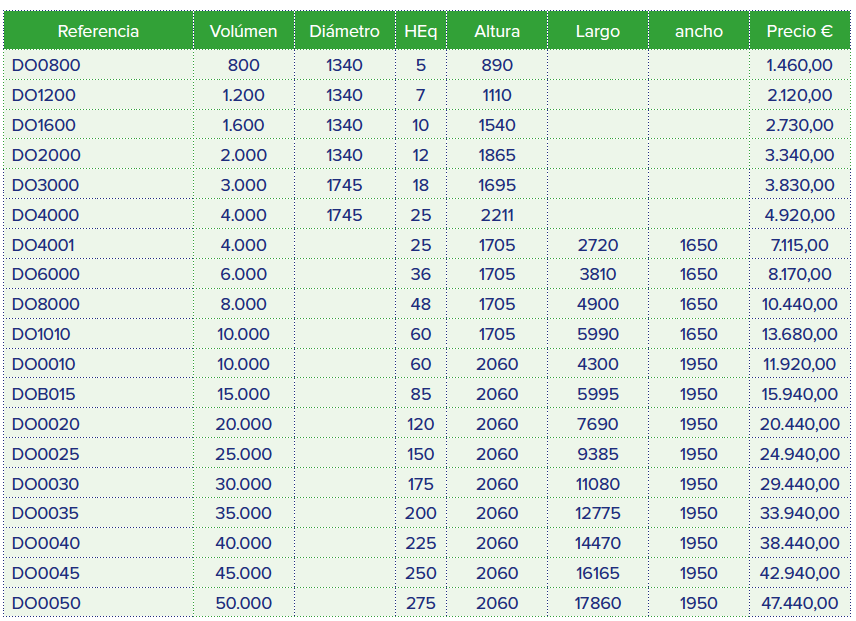Click the HEq value 275 cell
The width and height of the screenshot is (856, 621).
click(425, 603)
